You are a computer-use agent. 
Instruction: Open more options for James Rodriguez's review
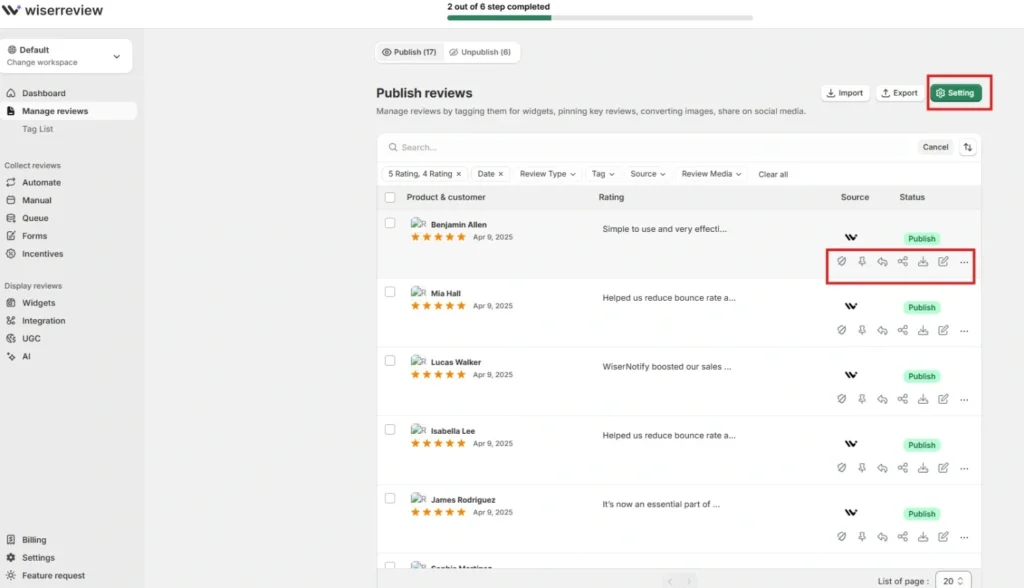964,537
